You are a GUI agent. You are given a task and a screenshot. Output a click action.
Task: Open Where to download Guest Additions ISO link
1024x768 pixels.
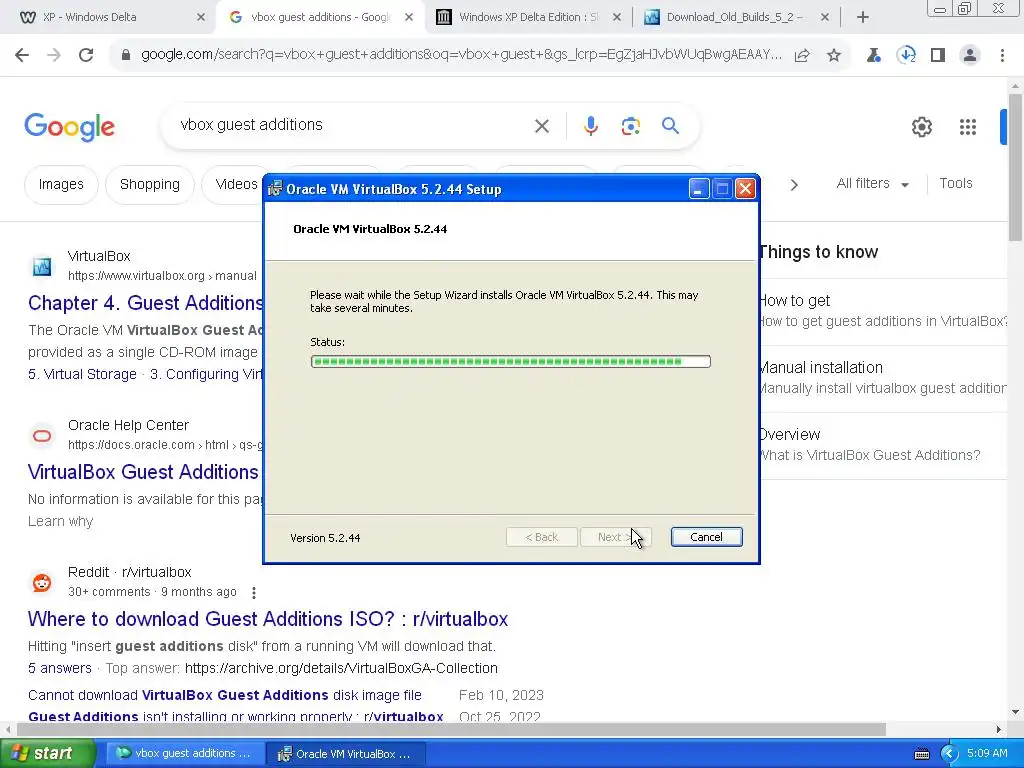pos(268,619)
